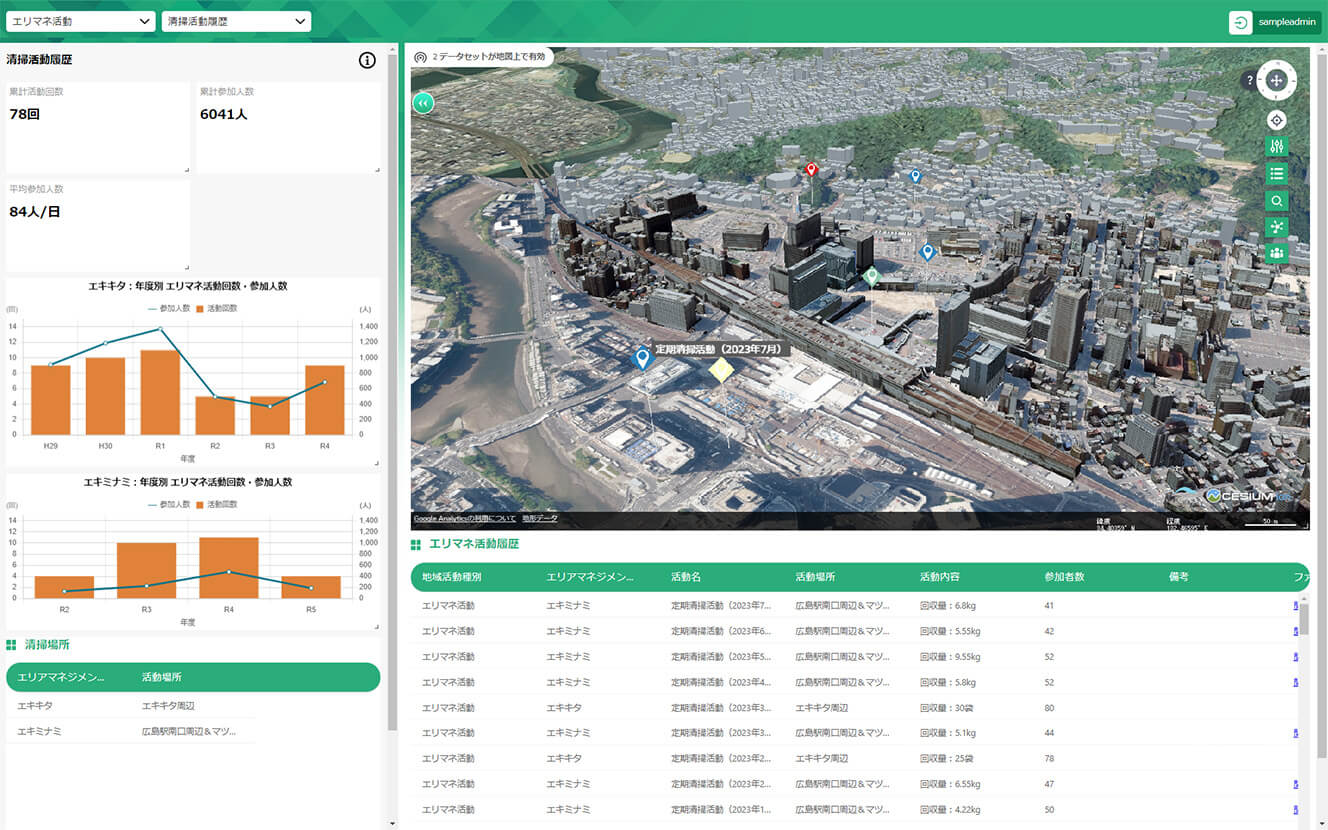
Task: Click the magnifier search icon on map
Action: (x=1276, y=201)
